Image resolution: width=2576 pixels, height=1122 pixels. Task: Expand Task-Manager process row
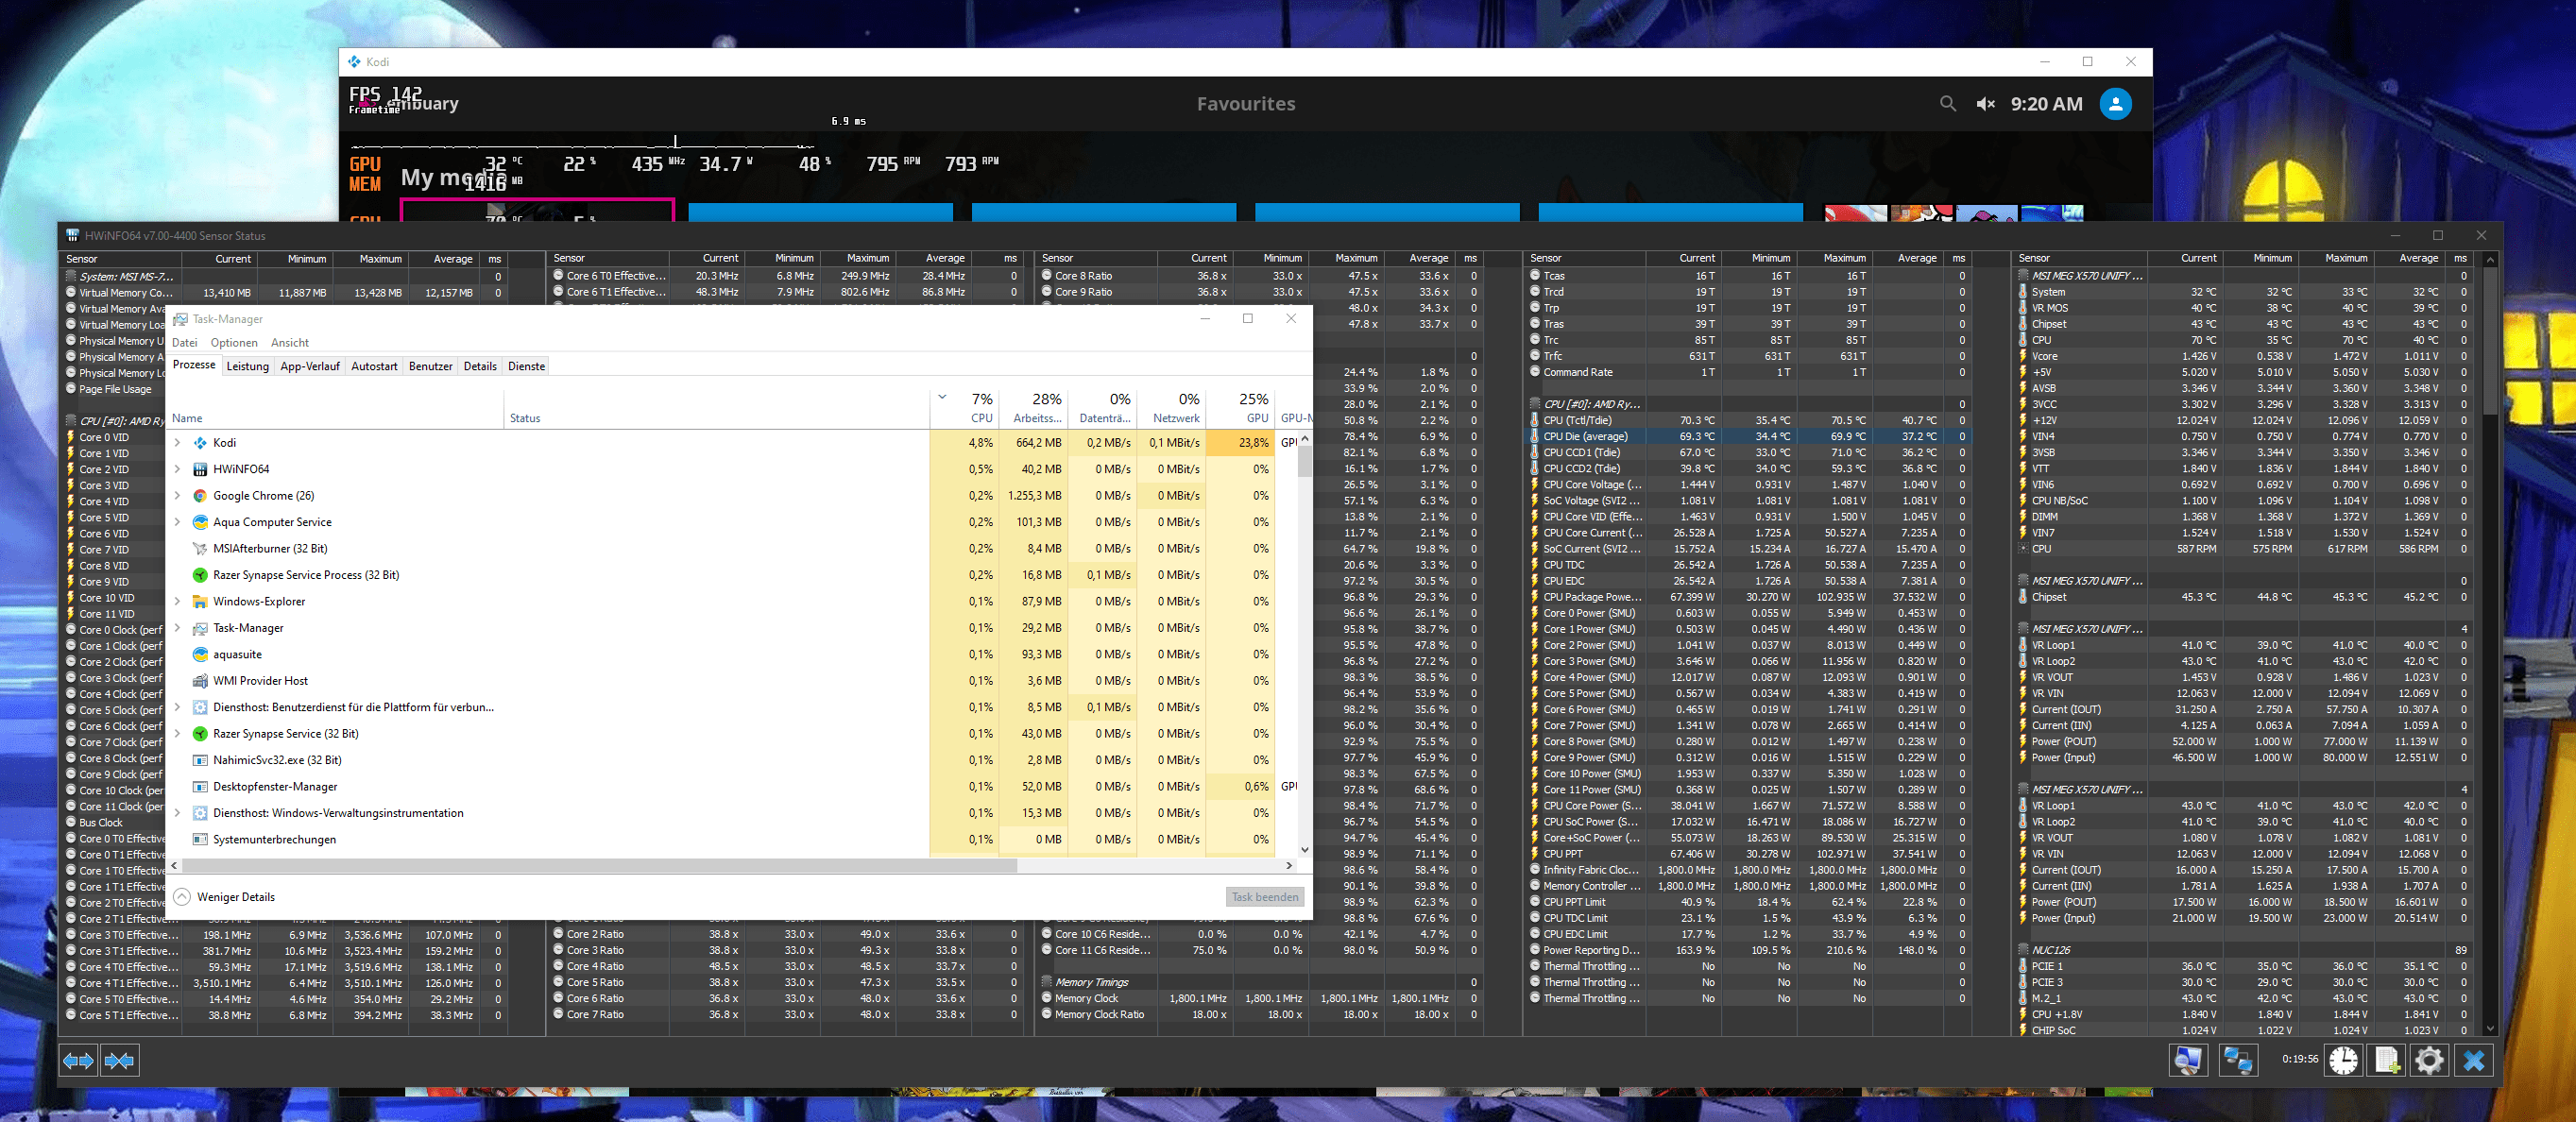(x=178, y=628)
